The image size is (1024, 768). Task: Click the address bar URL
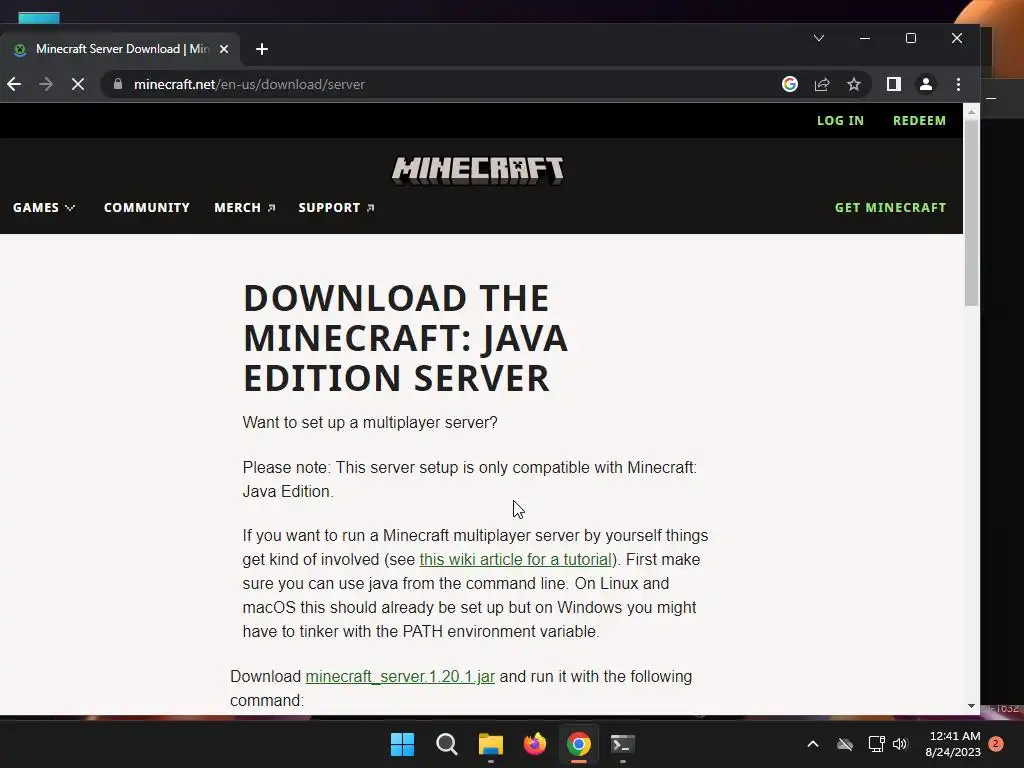pos(249,84)
